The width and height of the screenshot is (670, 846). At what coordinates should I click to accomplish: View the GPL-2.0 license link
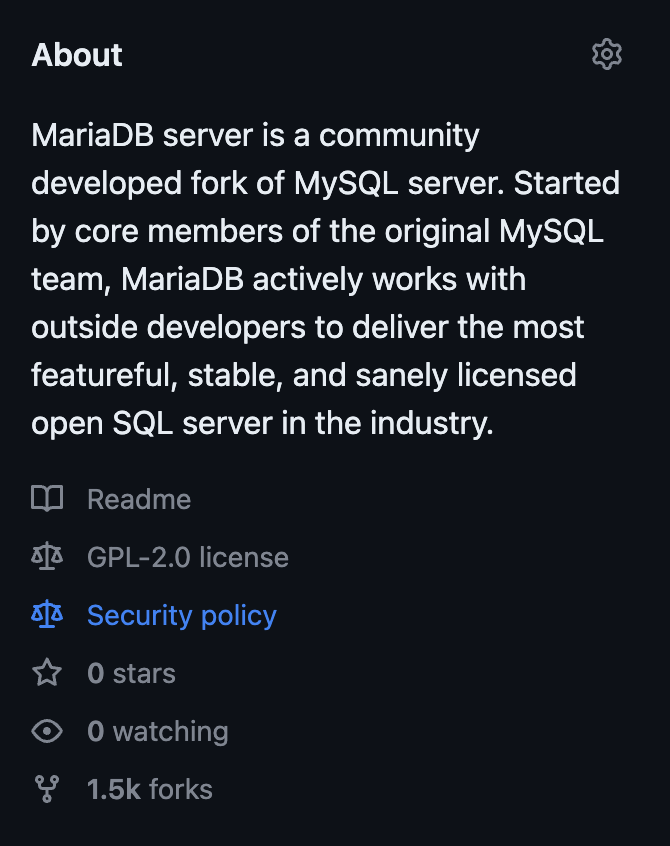[x=188, y=557]
